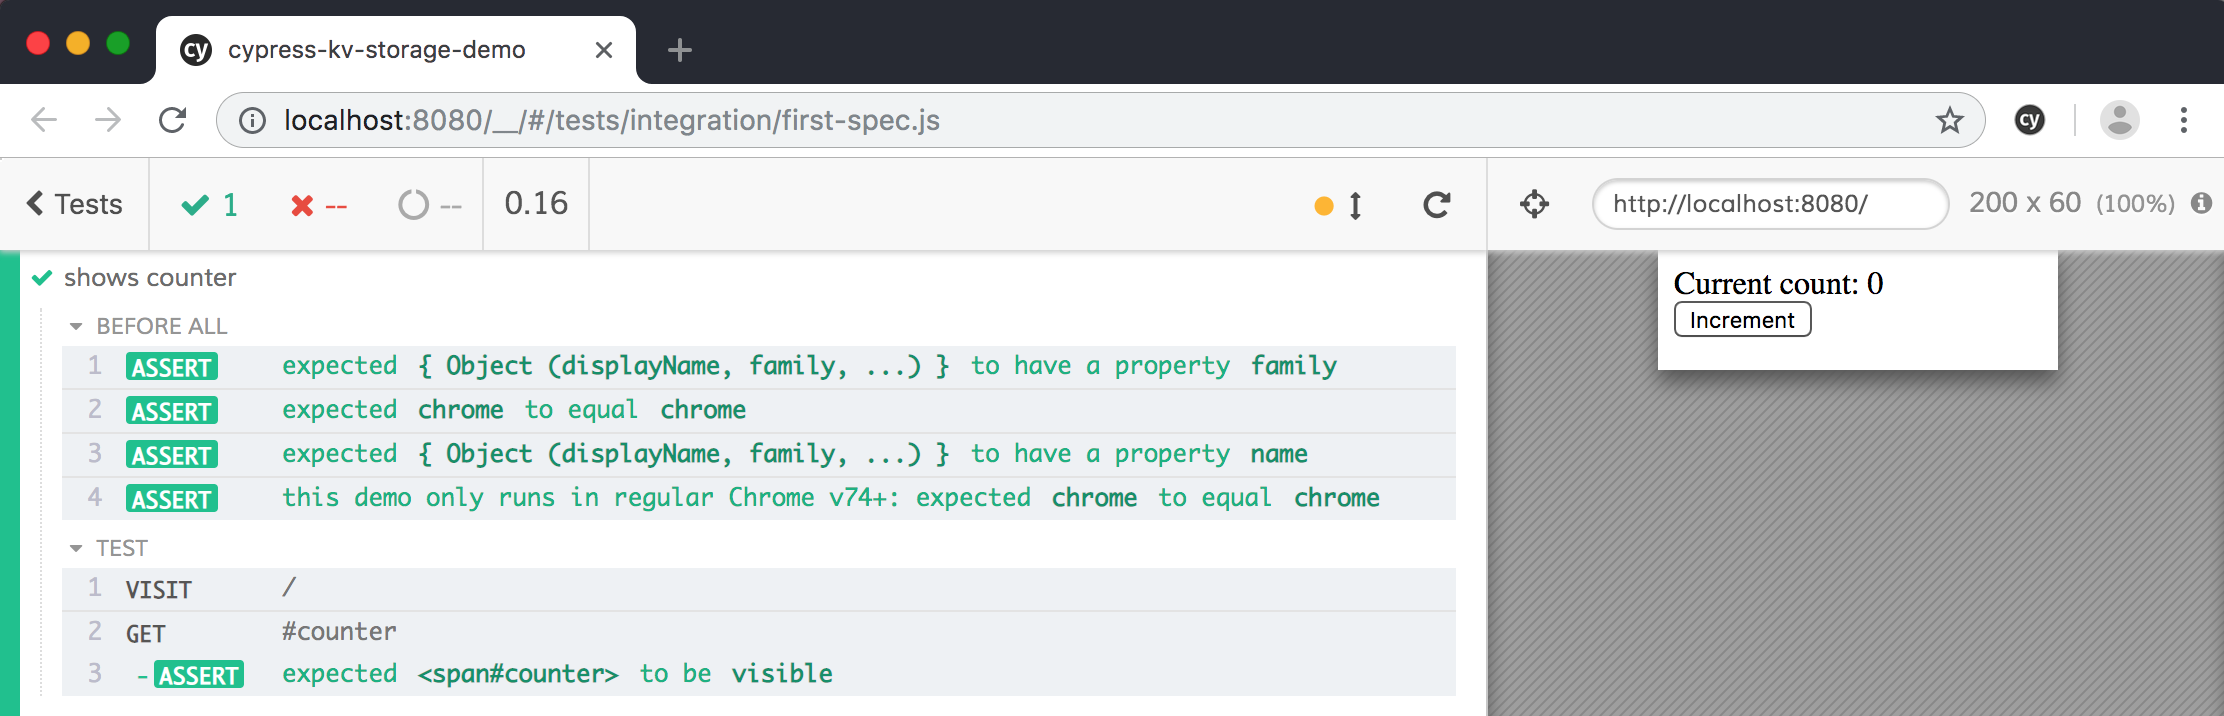2224x716 pixels.
Task: Open the user profile avatar
Action: [x=2119, y=120]
